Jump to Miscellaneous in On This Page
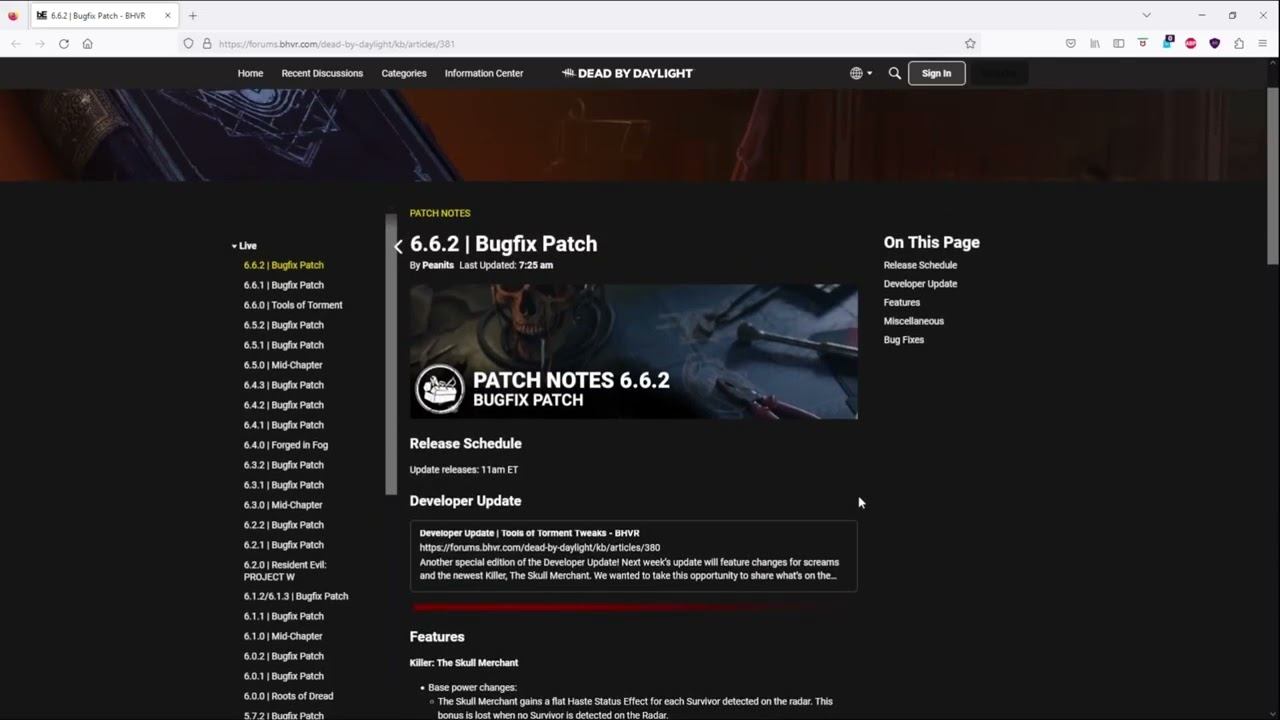The height and width of the screenshot is (720, 1280). [x=914, y=321]
